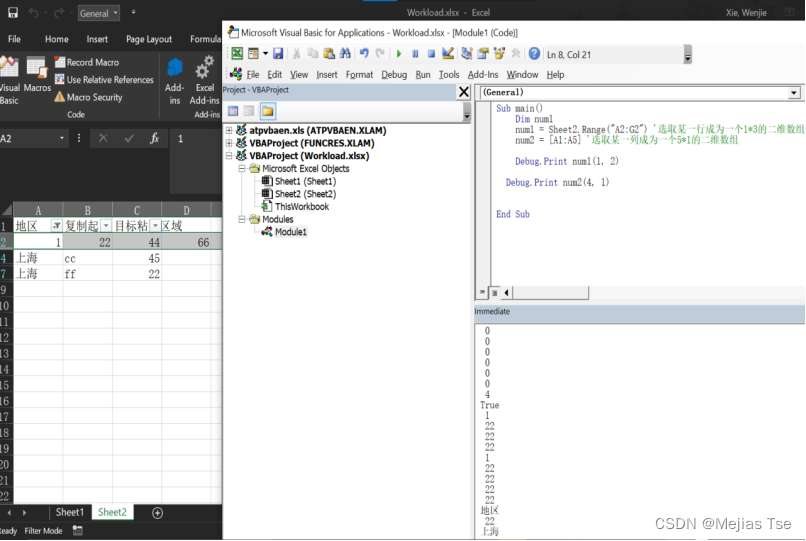The image size is (806, 541).
Task: Save the workbook from the VBA toolbar
Action: tap(278, 53)
